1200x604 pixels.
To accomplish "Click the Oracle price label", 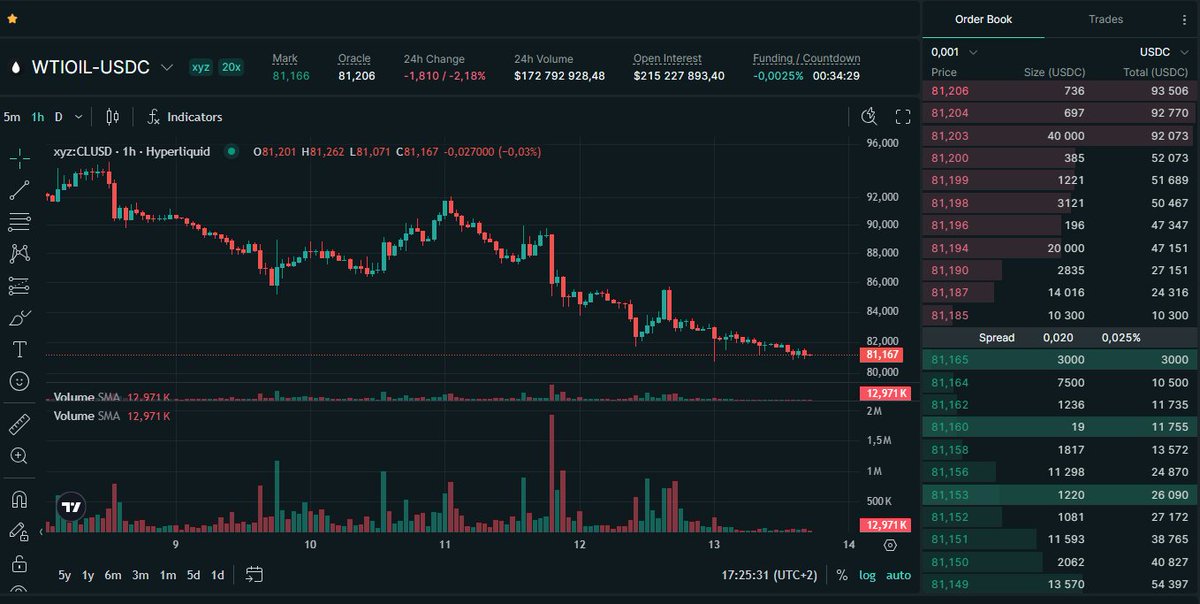I will pyautogui.click(x=354, y=59).
